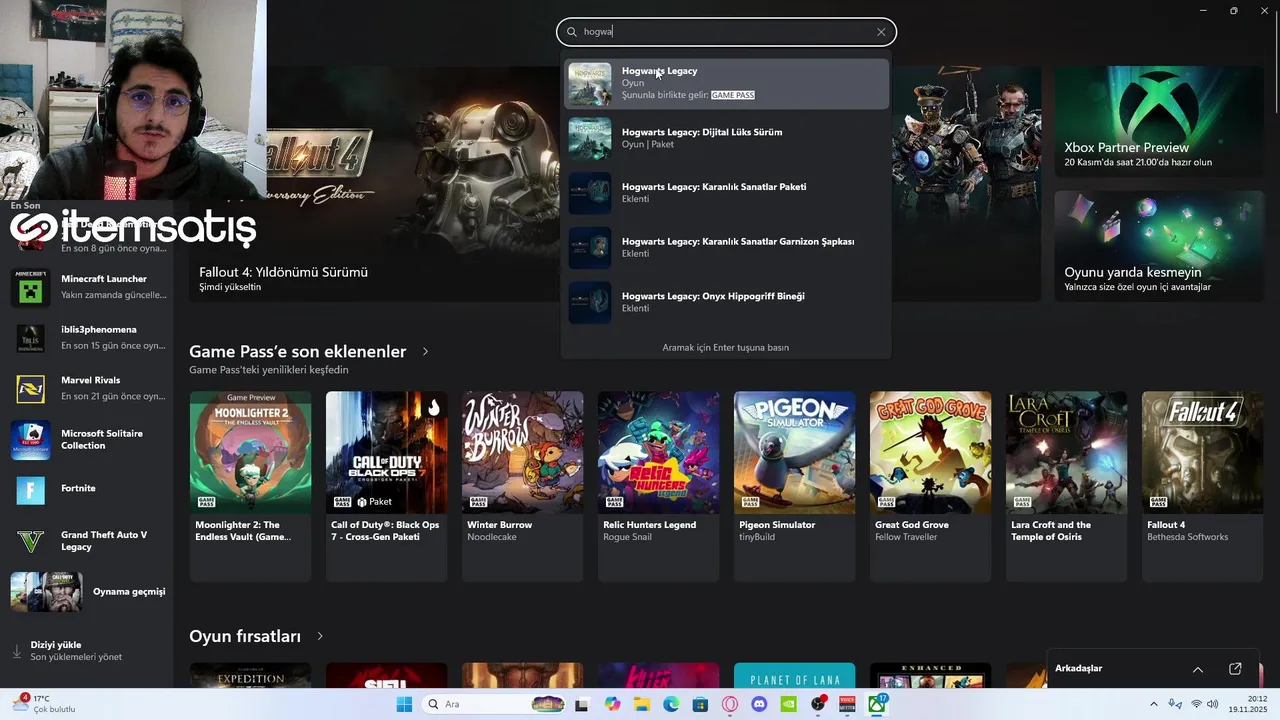Click into the search field containing 'hogwa'
1280x720 pixels.
(726, 32)
